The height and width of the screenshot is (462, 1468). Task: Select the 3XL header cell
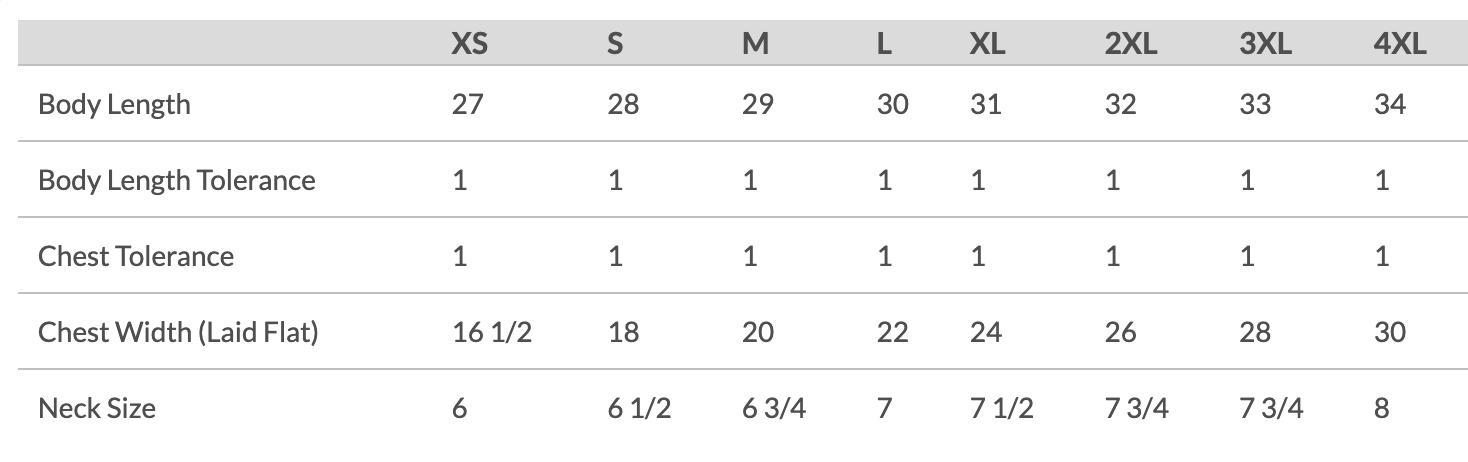coord(1265,44)
